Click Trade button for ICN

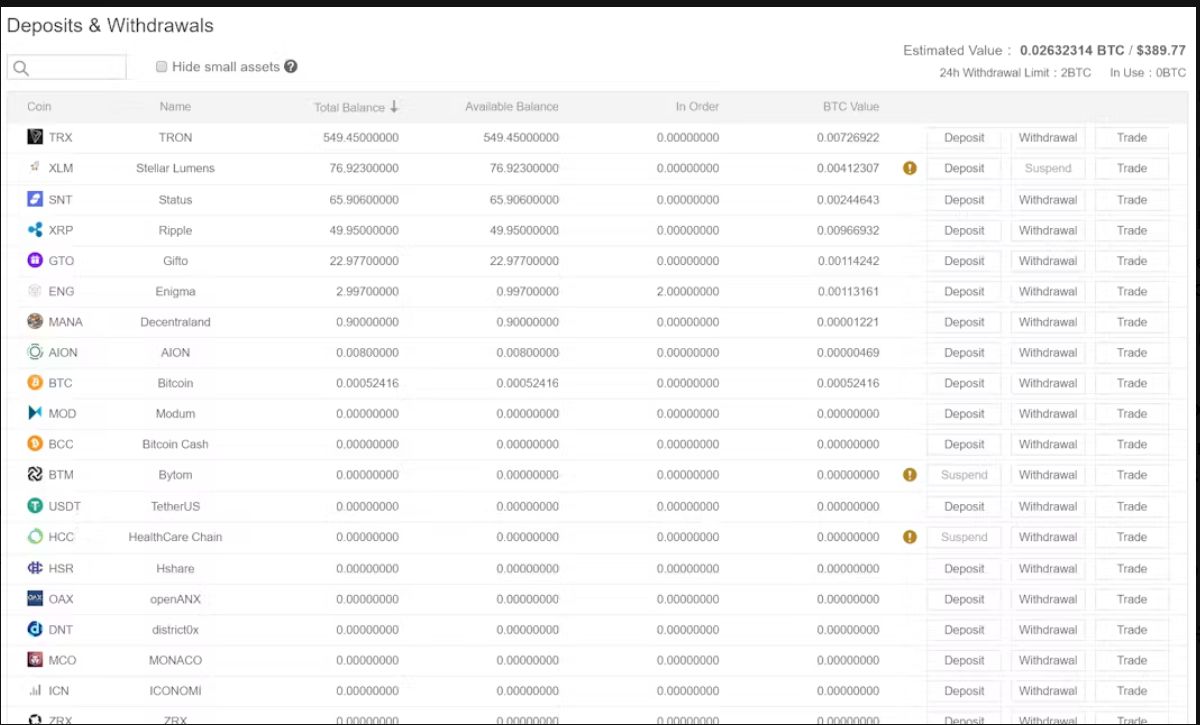coord(1132,691)
